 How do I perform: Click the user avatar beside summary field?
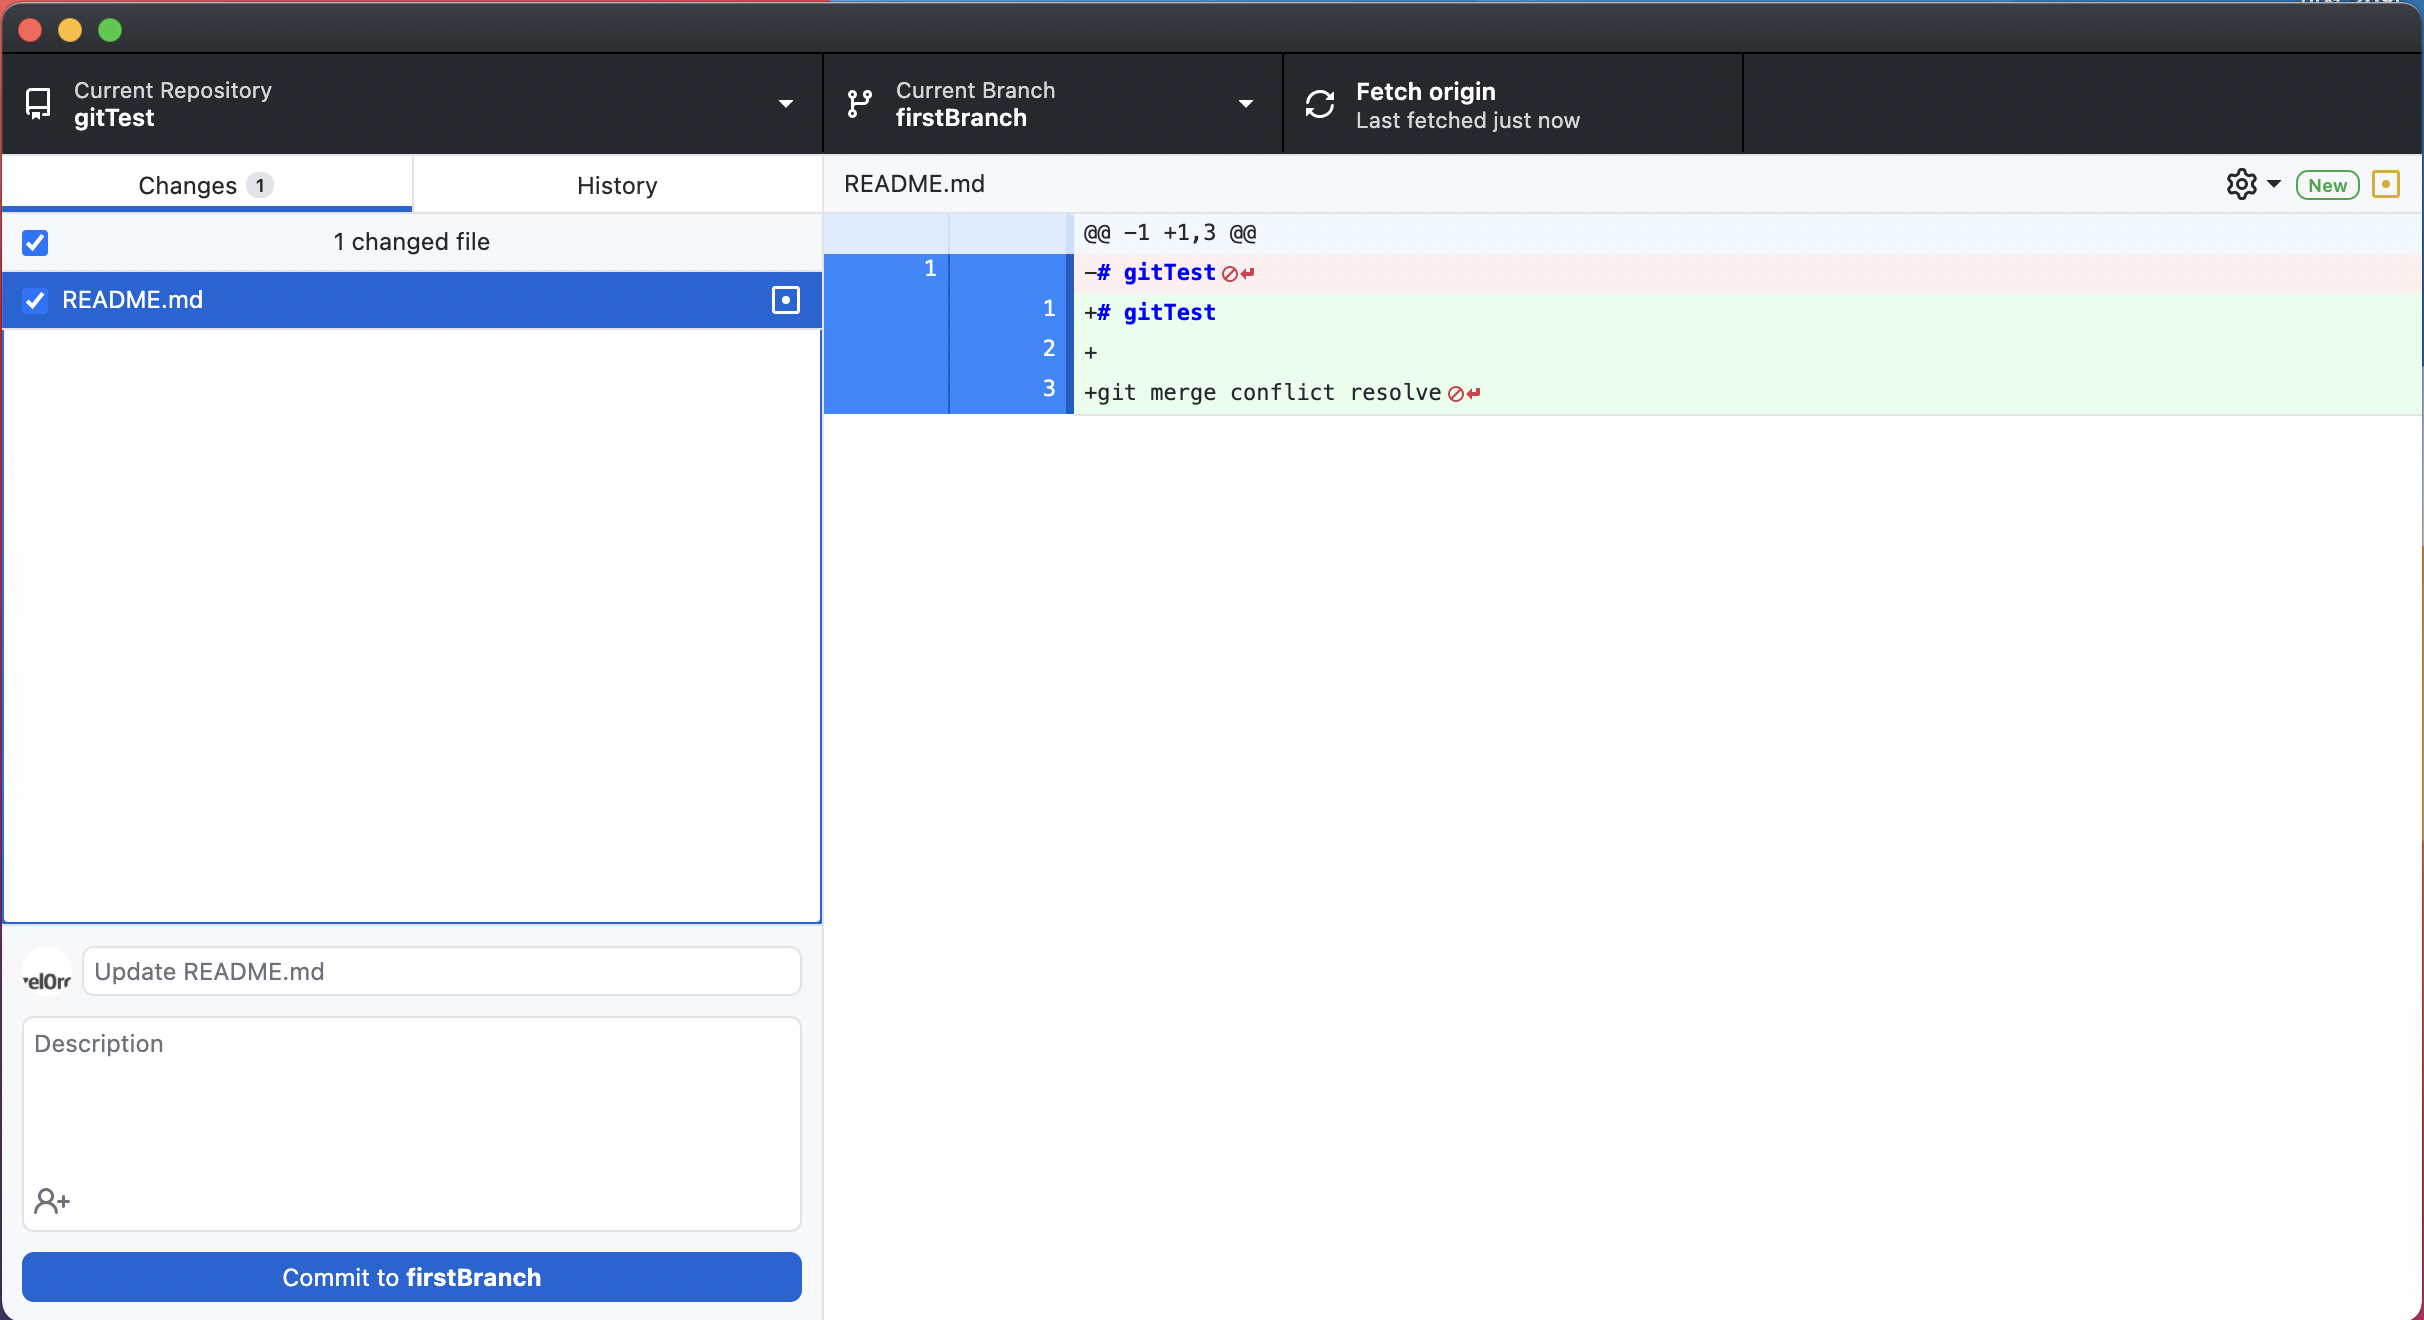coord(47,972)
